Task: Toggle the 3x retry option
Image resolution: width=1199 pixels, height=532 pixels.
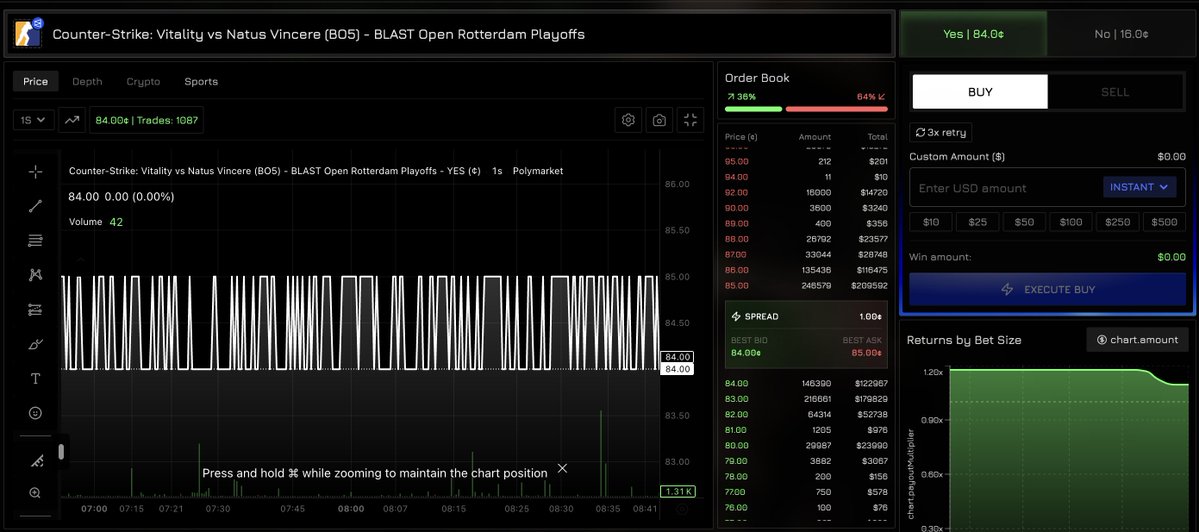Action: tap(941, 132)
